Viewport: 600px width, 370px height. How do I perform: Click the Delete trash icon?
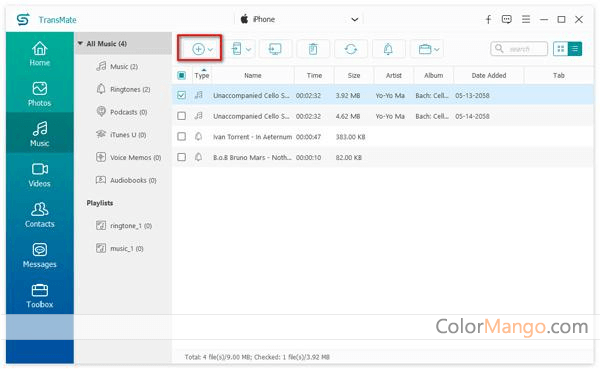pyautogui.click(x=313, y=49)
